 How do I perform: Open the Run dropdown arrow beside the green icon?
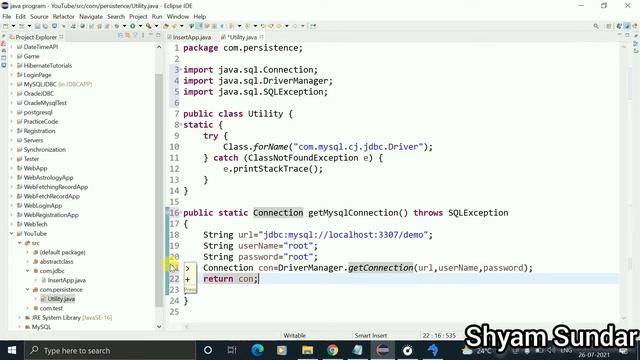(140, 26)
